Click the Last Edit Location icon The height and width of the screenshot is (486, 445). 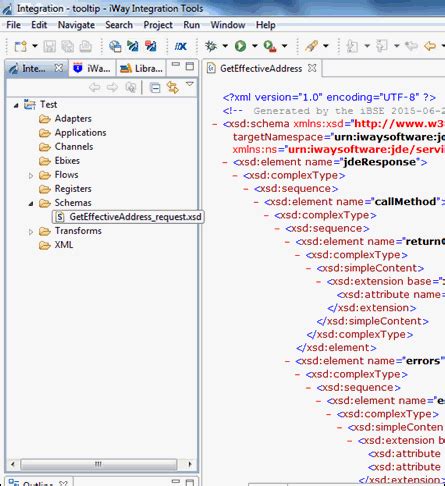click(411, 46)
